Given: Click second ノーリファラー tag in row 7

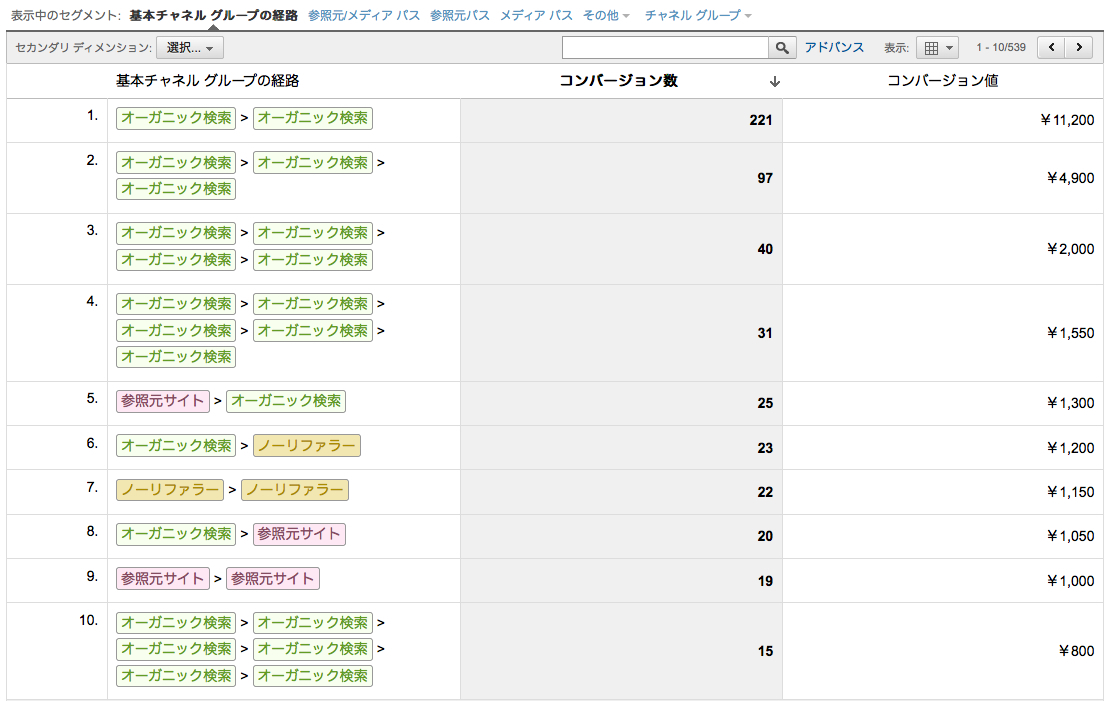Looking at the screenshot, I should click(295, 490).
